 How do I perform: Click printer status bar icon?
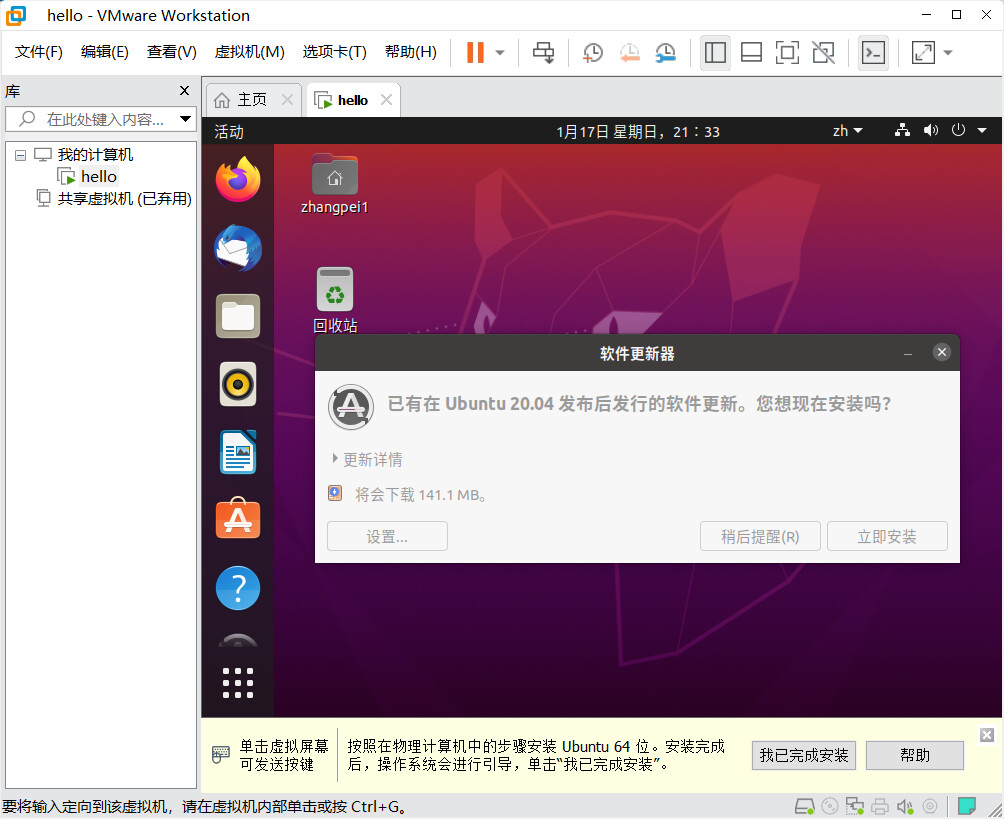pos(880,806)
